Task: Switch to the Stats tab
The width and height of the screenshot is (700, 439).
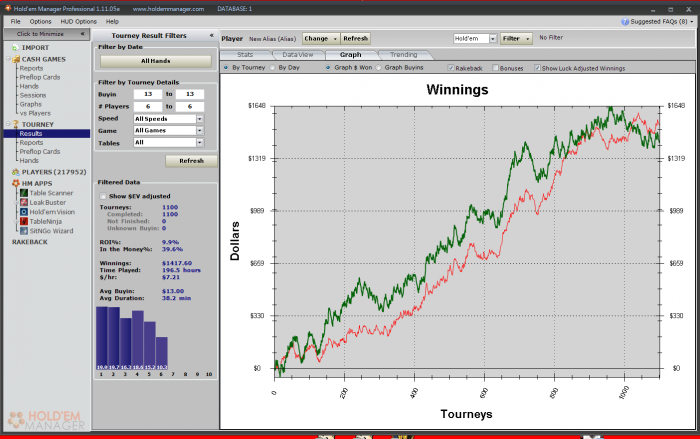Action: [245, 54]
